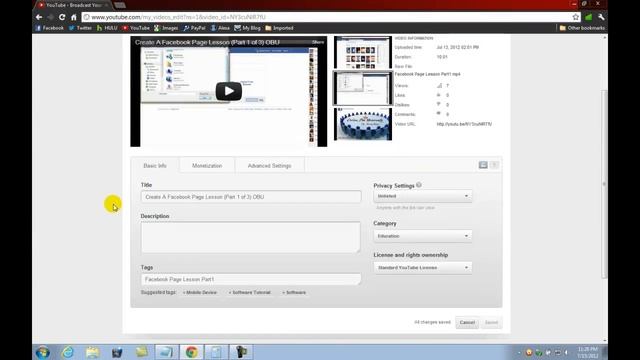Click the browser Back arrow
The width and height of the screenshot is (640, 360).
click(39, 17)
